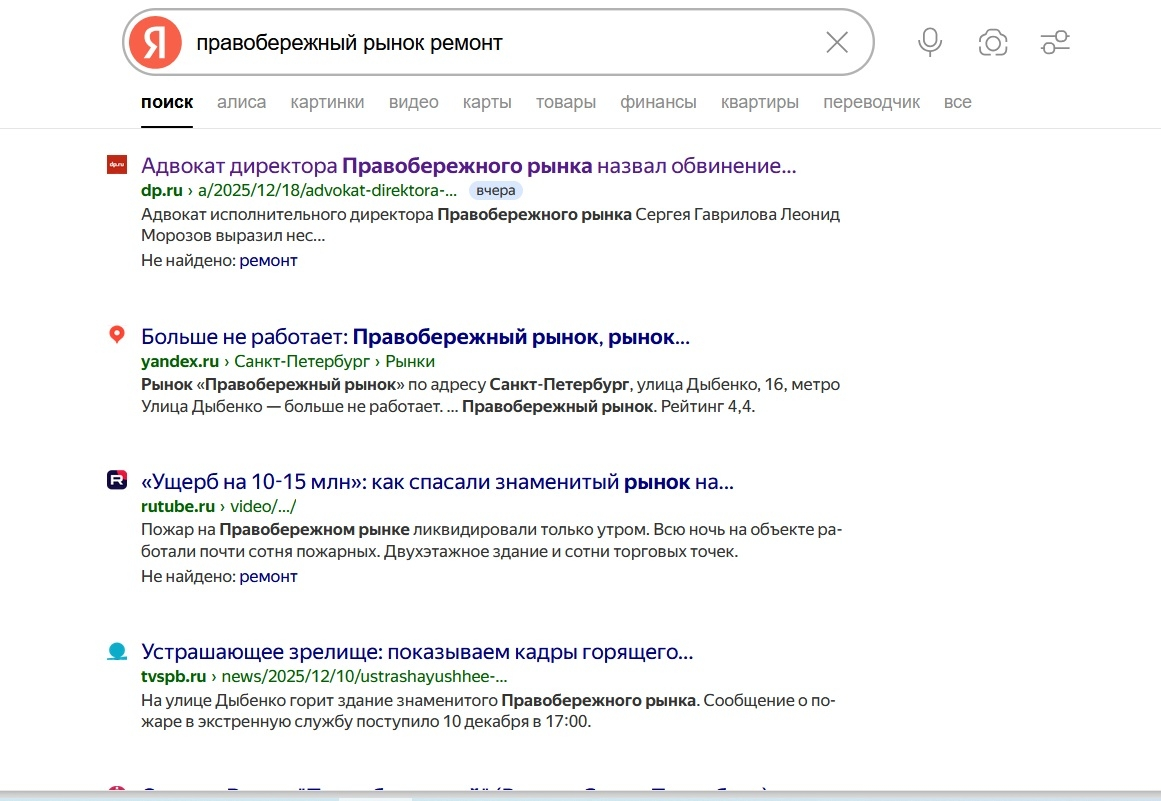Click snippet text 'улица Дыбенко, 16, метро'
This screenshot has width=1161, height=801.
(x=738, y=385)
